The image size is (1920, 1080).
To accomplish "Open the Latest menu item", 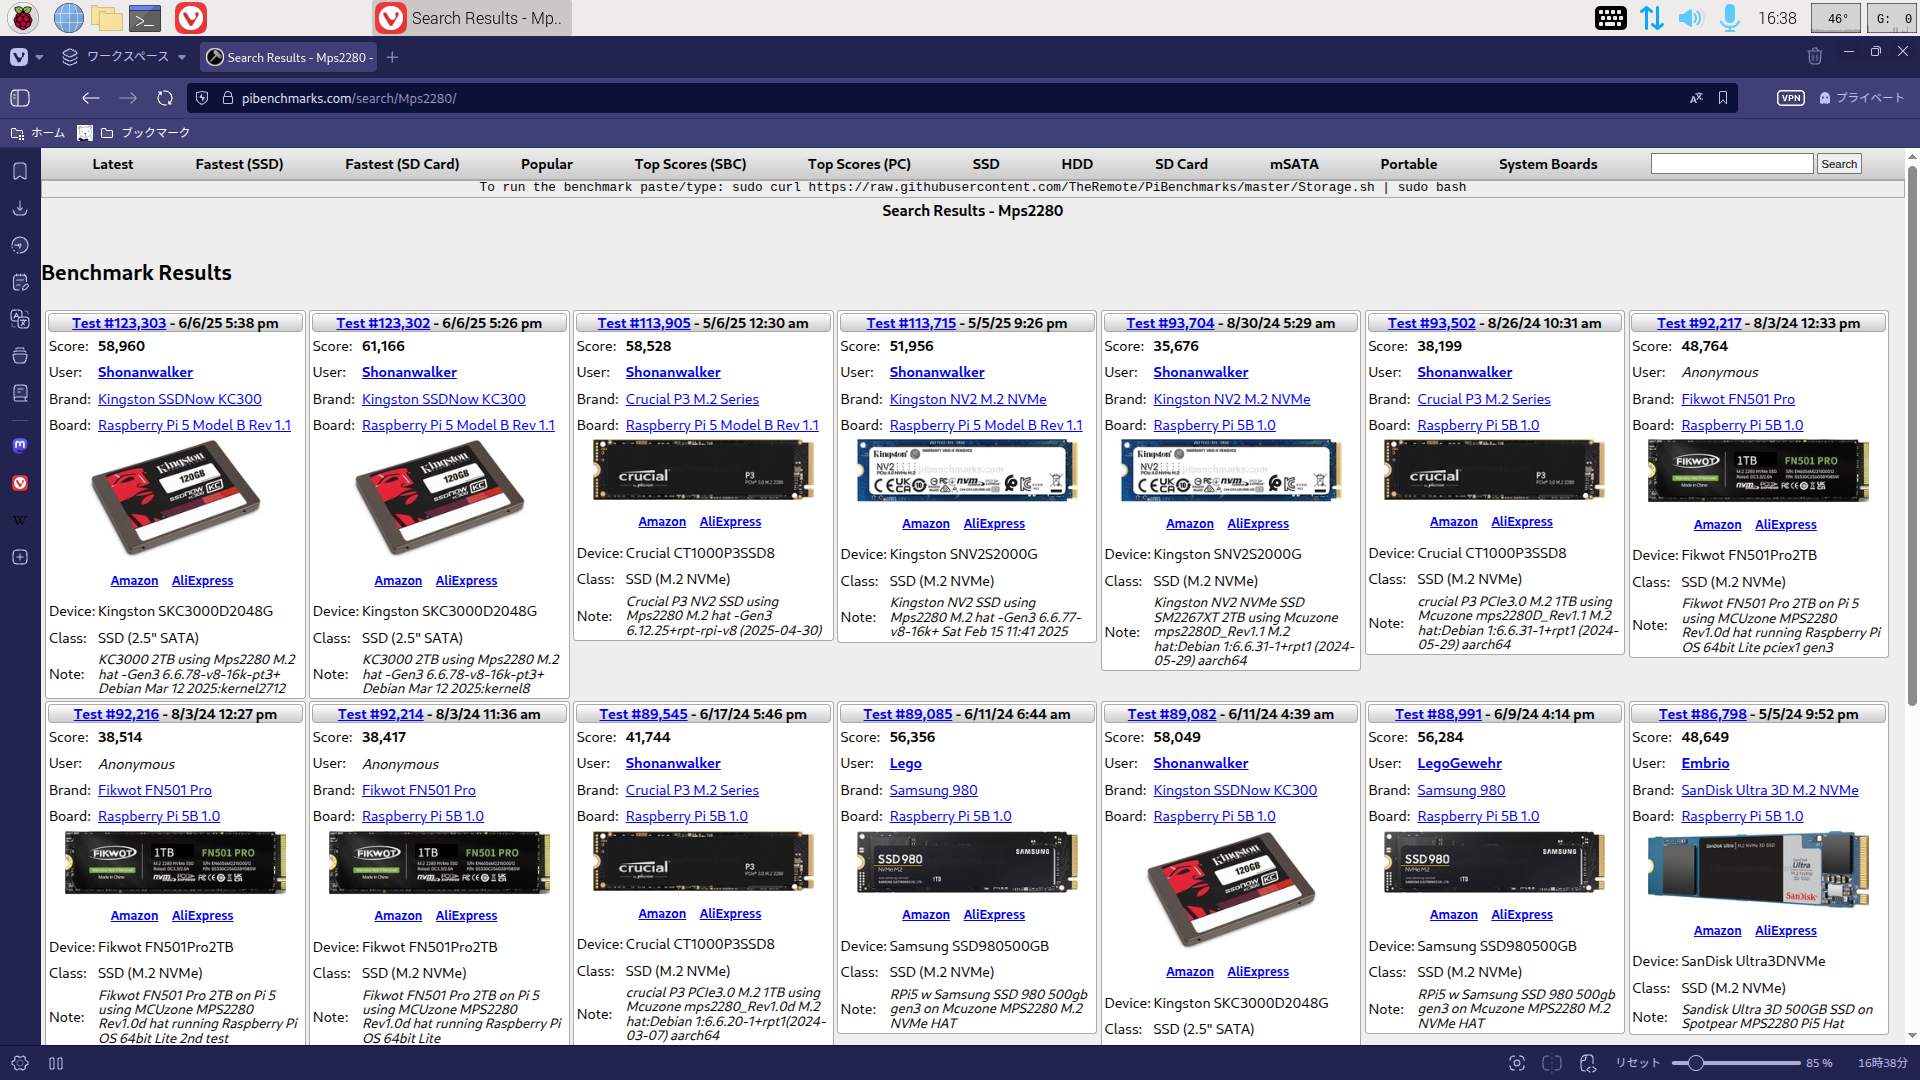I will coord(112,164).
